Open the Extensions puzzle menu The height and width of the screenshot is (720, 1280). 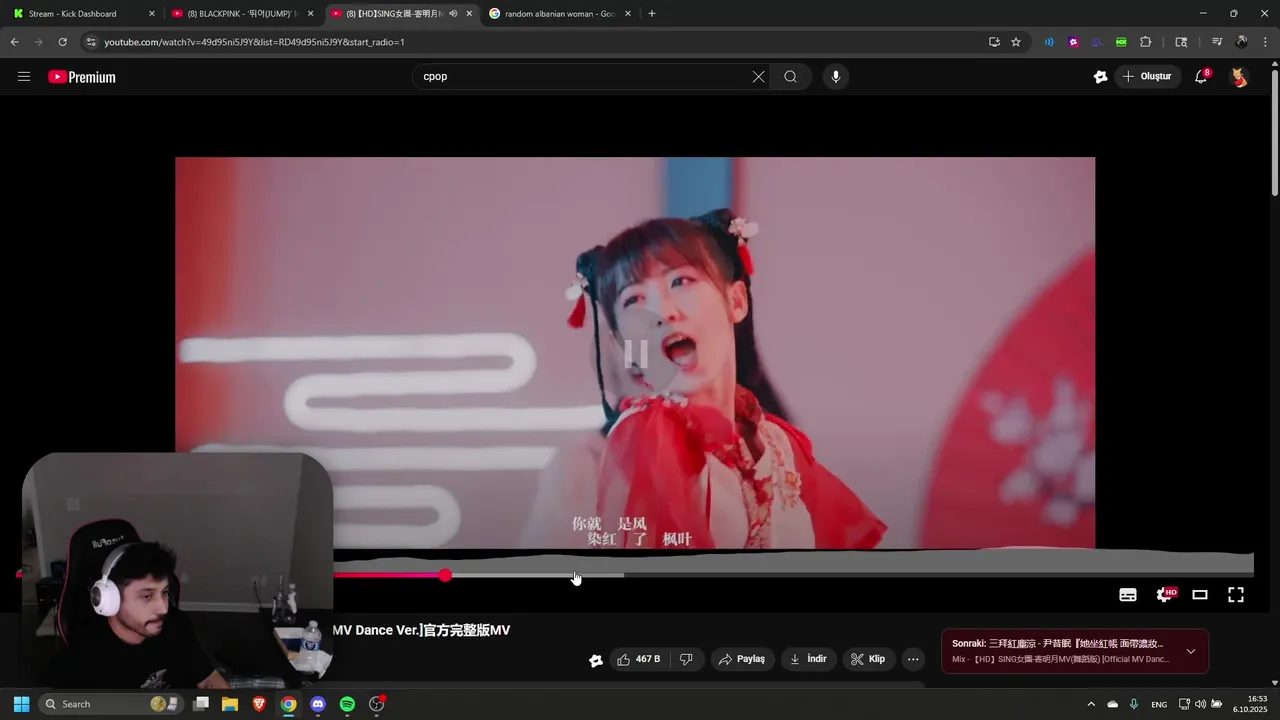pyautogui.click(x=1146, y=42)
